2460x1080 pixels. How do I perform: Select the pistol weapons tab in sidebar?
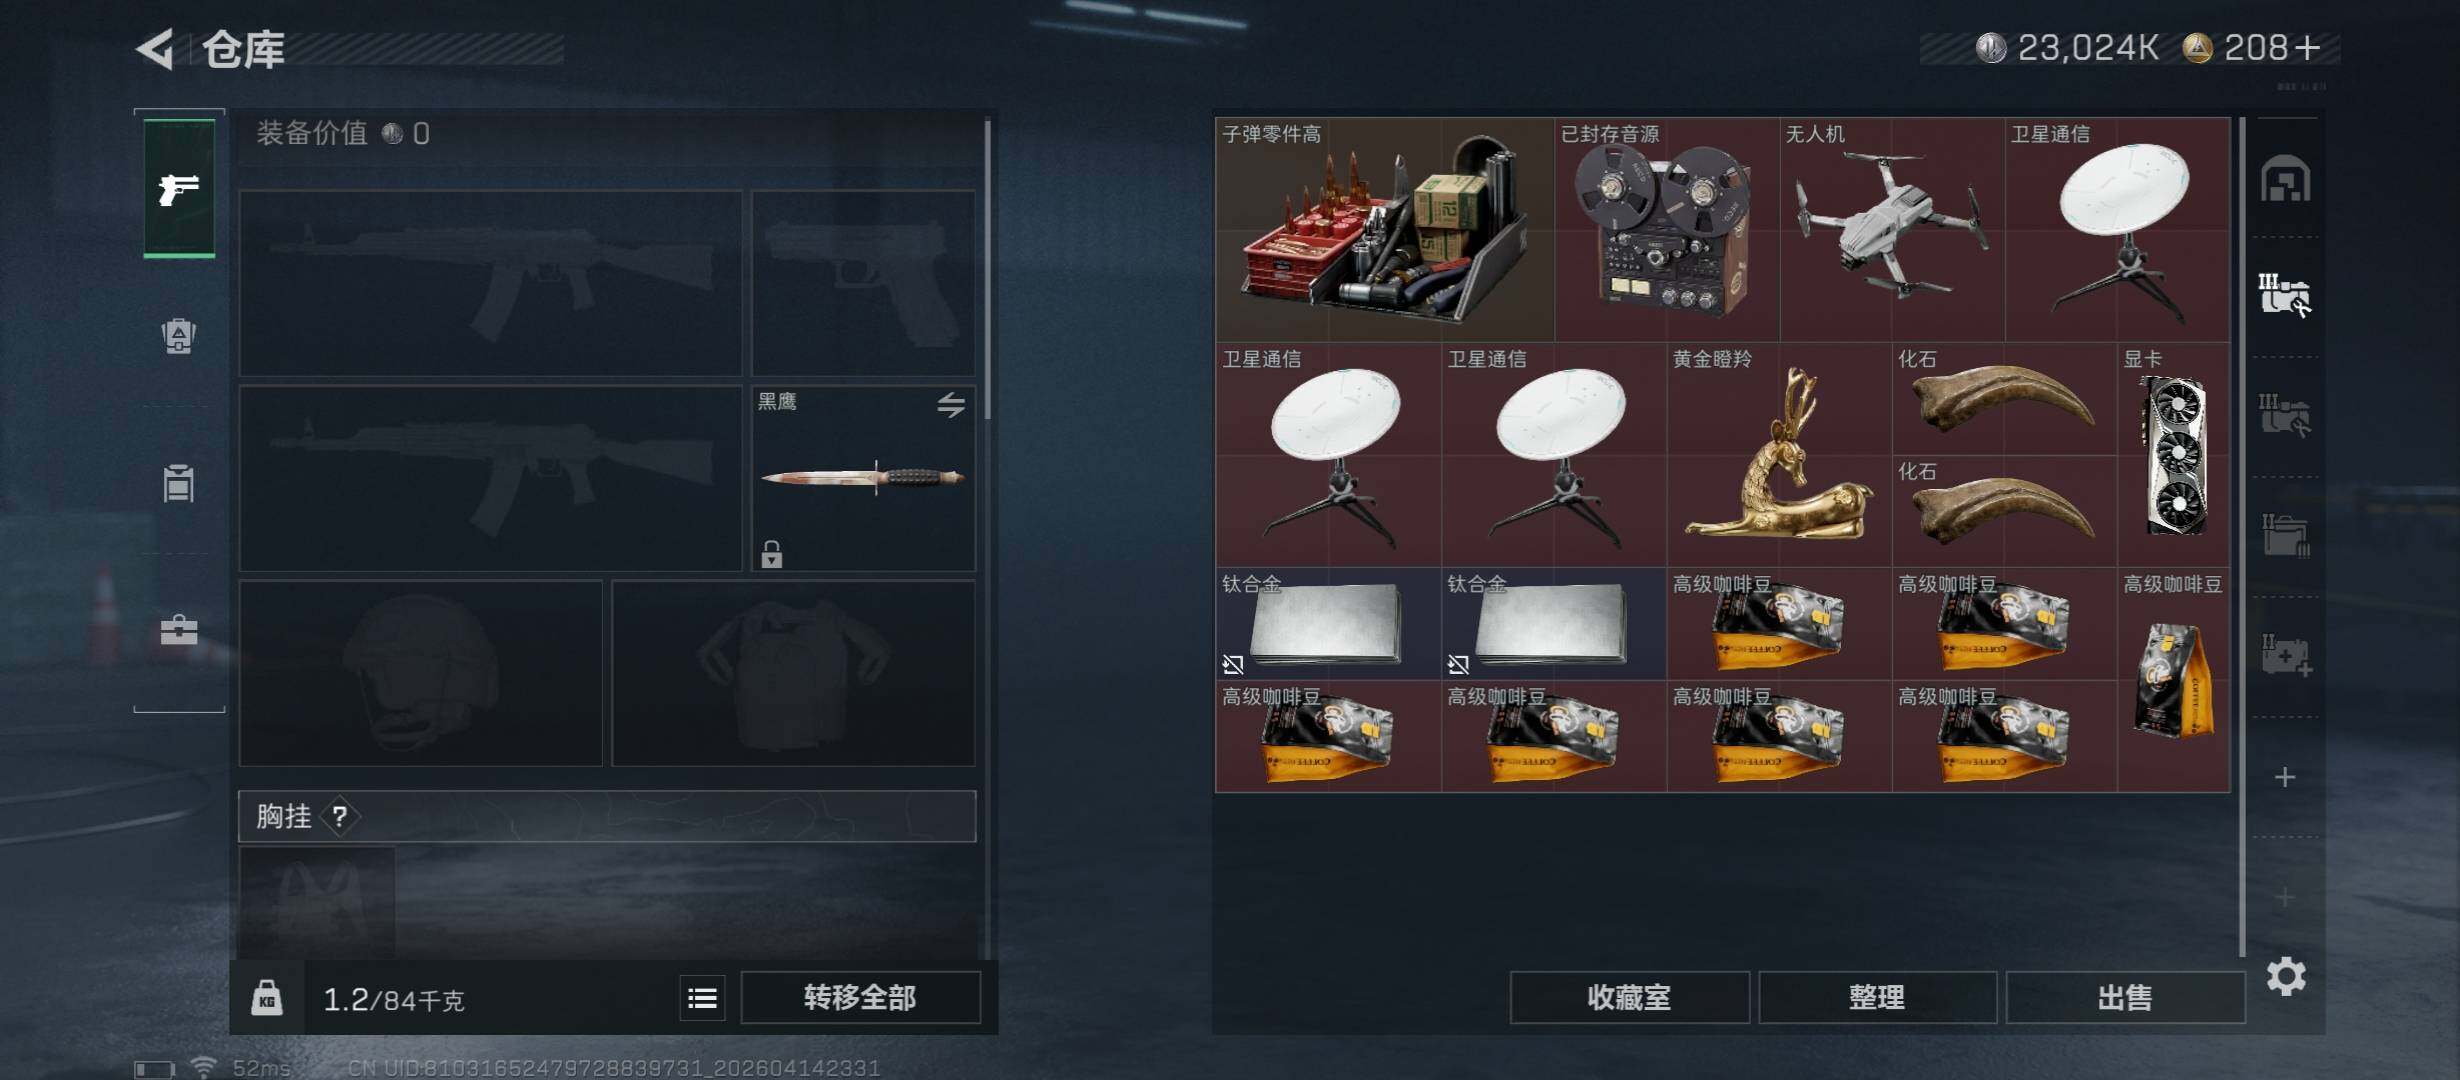click(x=179, y=188)
